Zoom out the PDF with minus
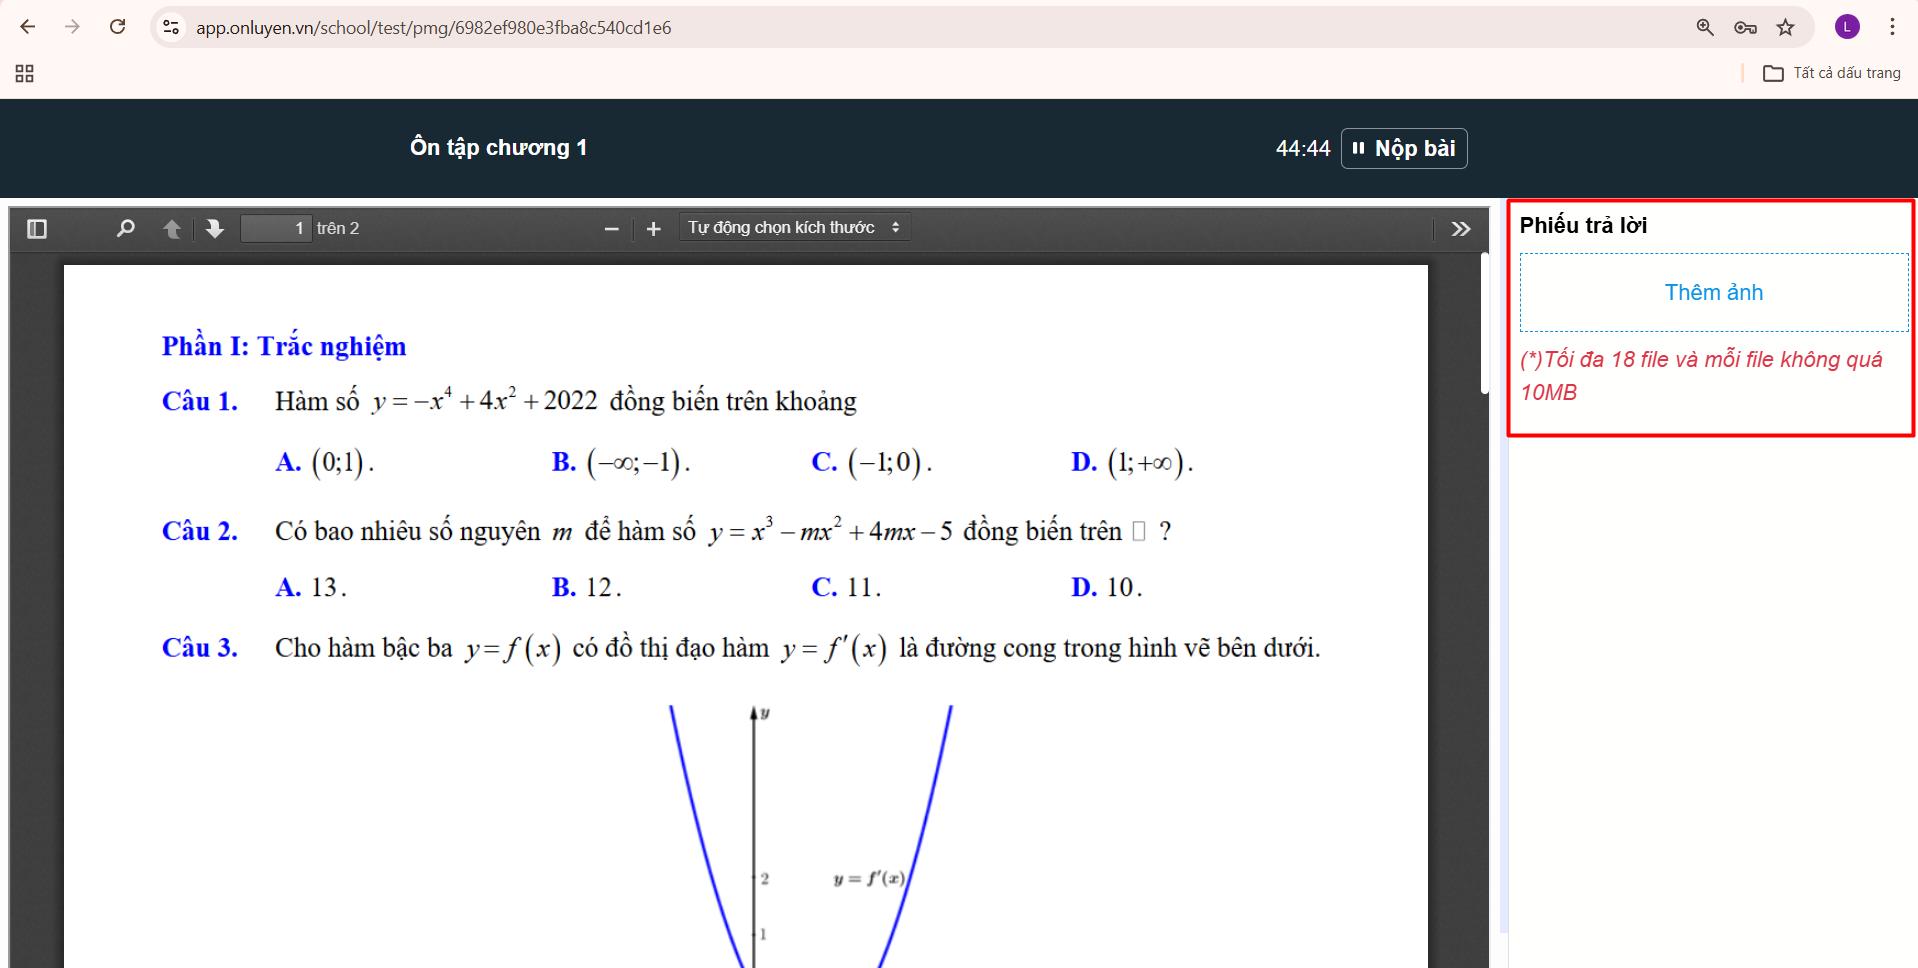The image size is (1918, 968). pos(611,229)
